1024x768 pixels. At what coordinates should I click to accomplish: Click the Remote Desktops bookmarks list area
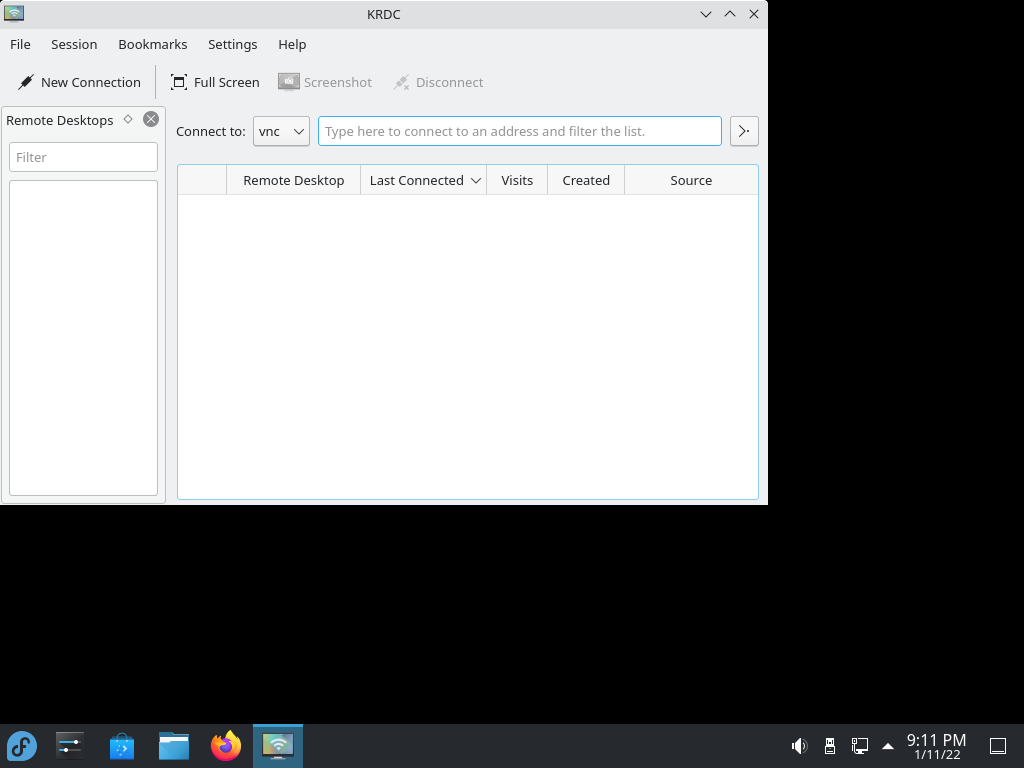84,338
